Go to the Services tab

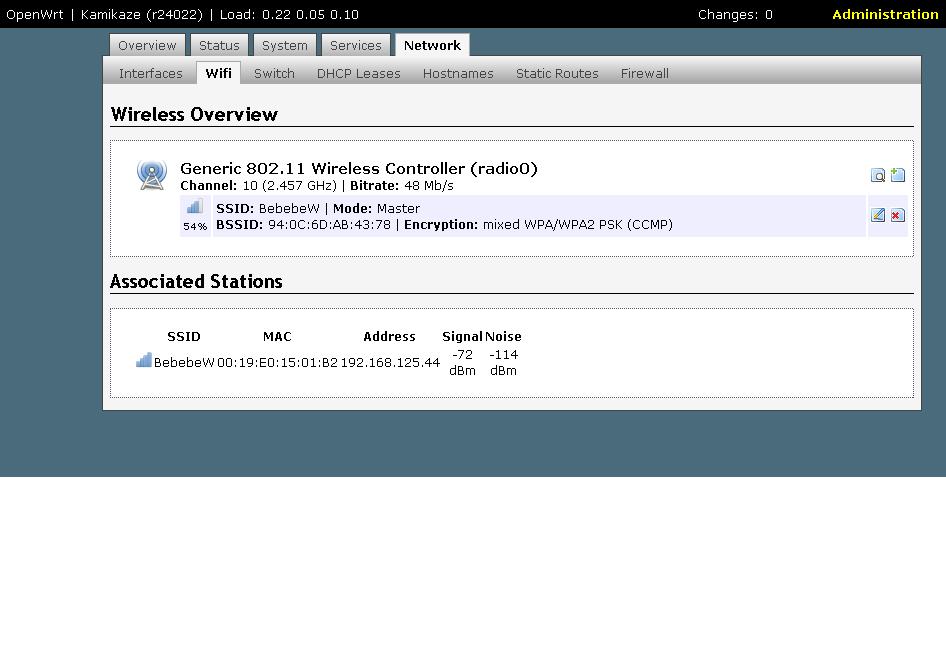[x=355, y=45]
